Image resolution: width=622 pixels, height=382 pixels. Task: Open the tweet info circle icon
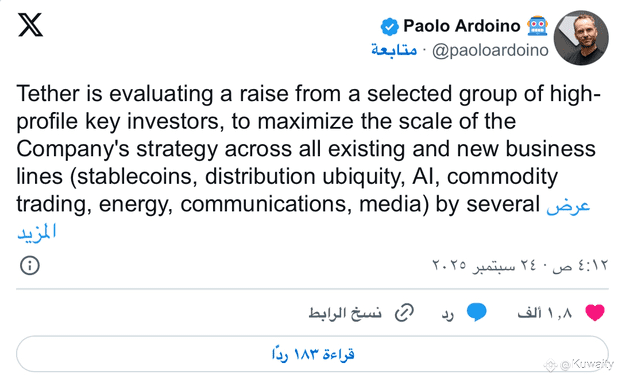[x=30, y=265]
